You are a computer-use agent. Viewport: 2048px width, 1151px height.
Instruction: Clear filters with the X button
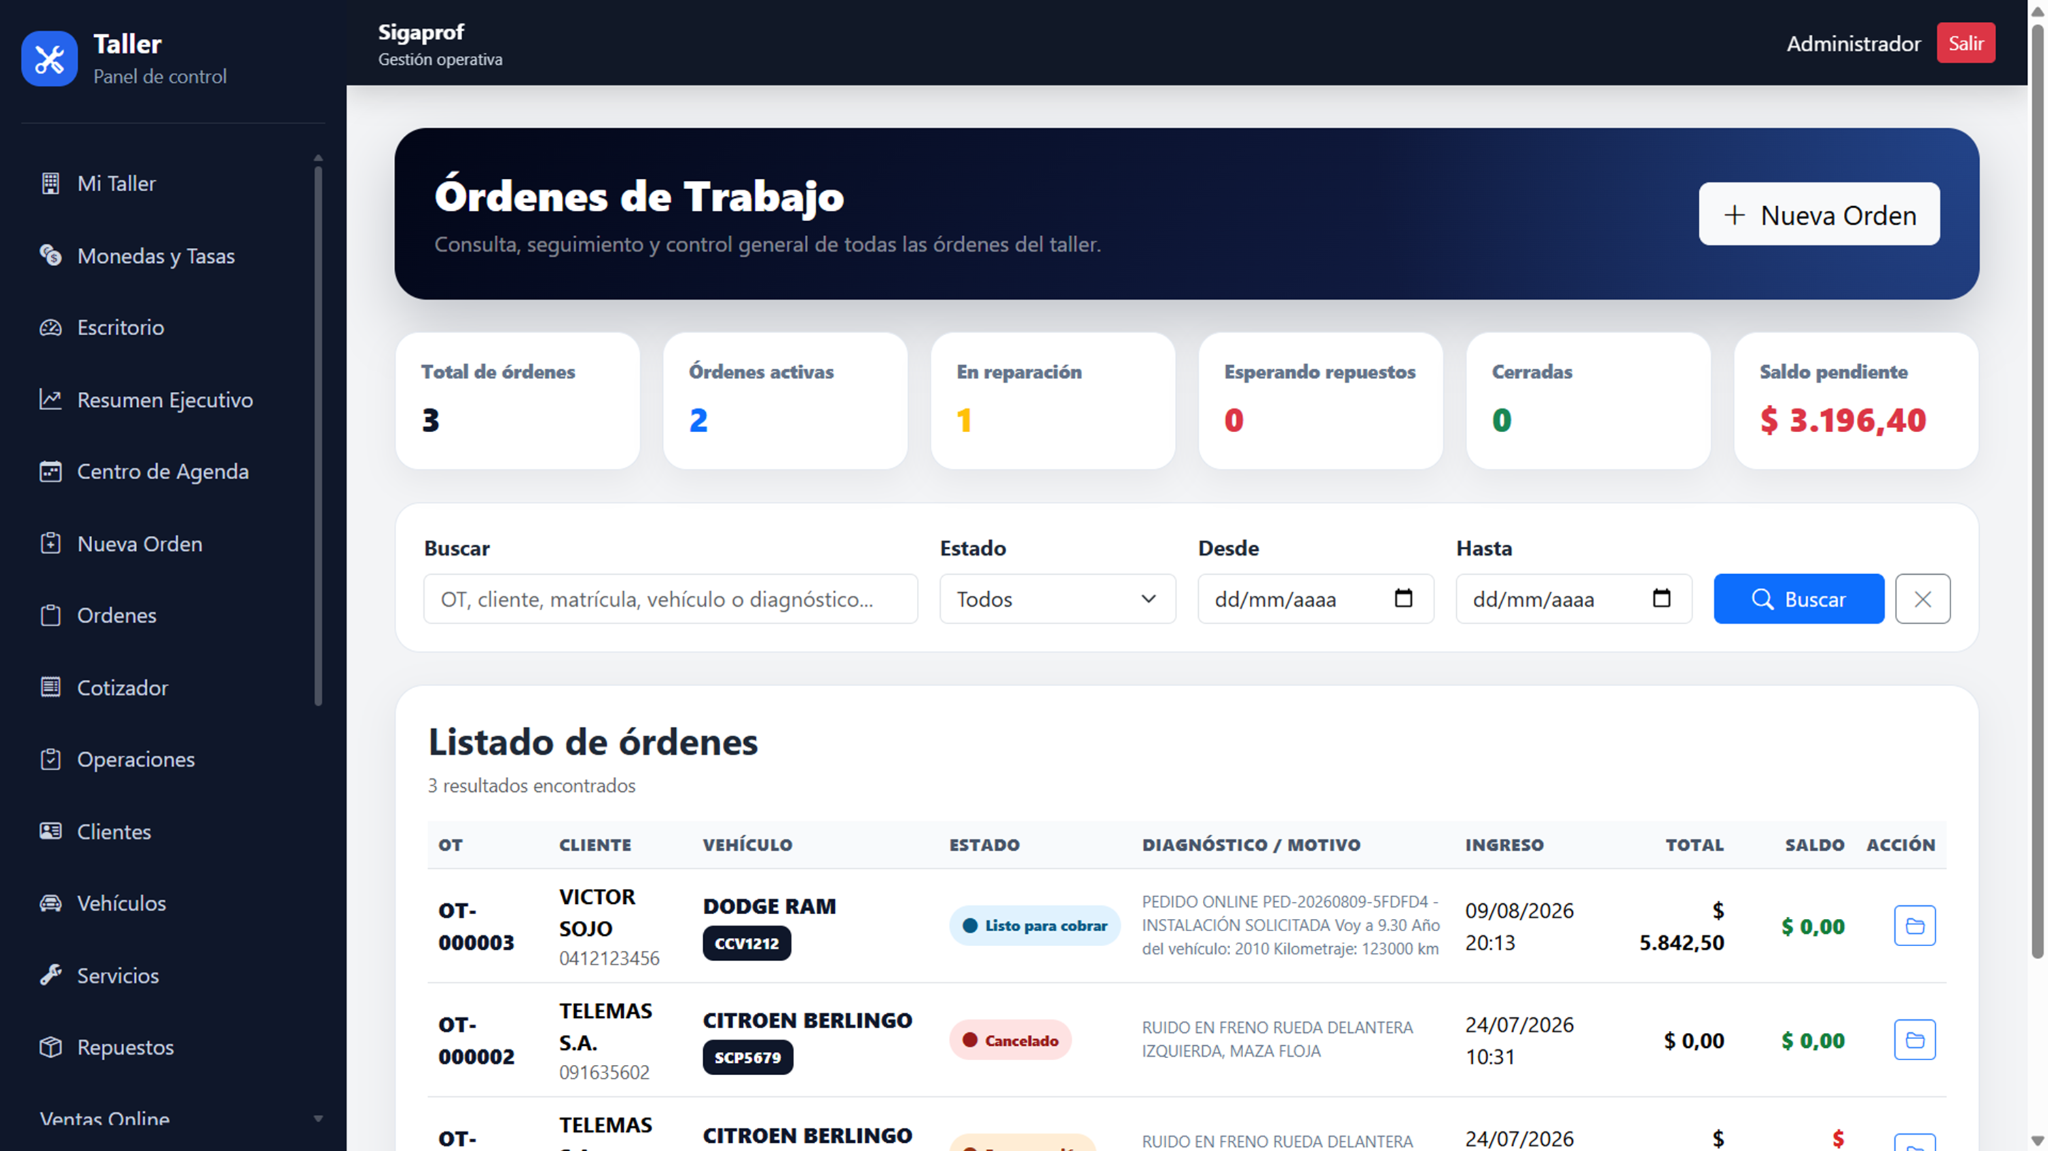coord(1922,599)
